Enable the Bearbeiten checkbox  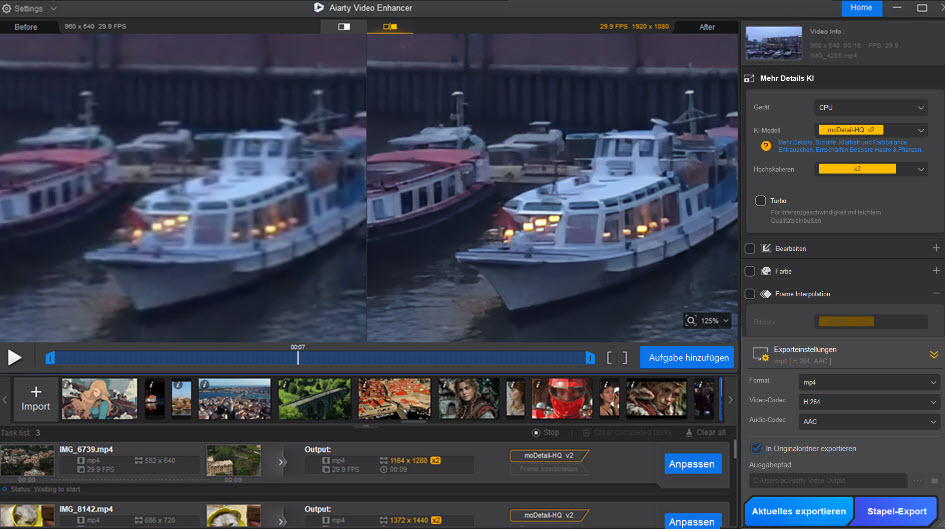click(750, 248)
